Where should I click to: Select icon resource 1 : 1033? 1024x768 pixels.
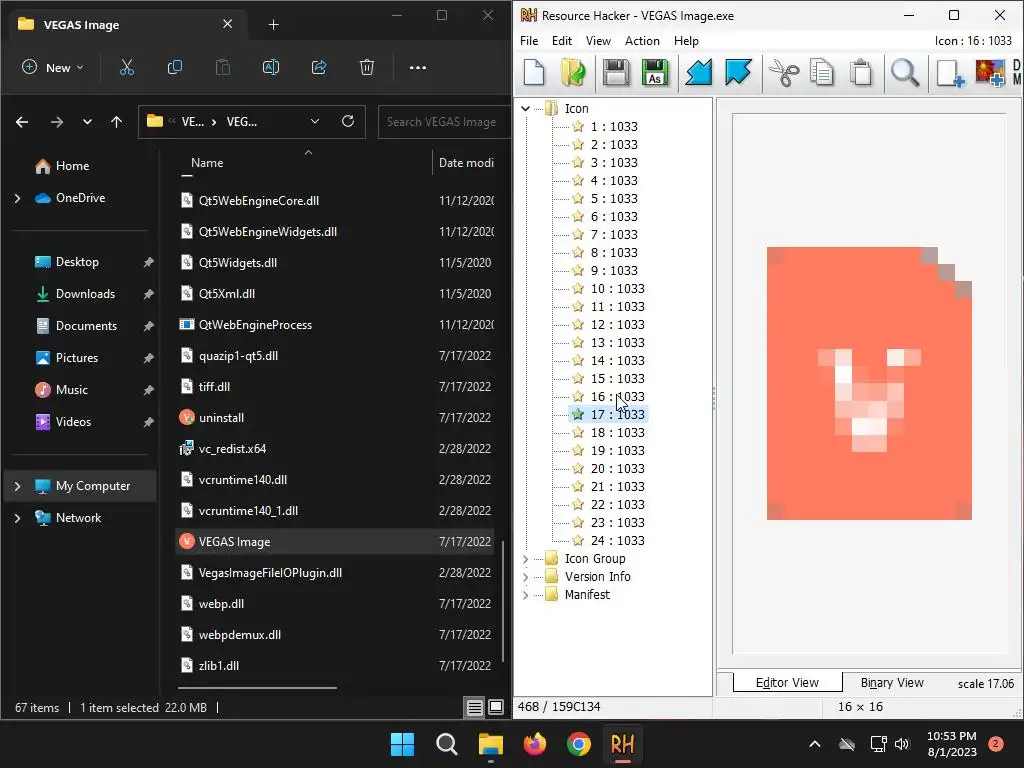click(614, 127)
